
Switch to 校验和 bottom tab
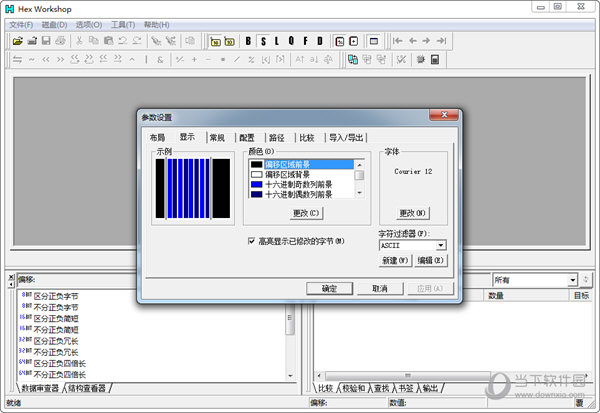[354, 388]
